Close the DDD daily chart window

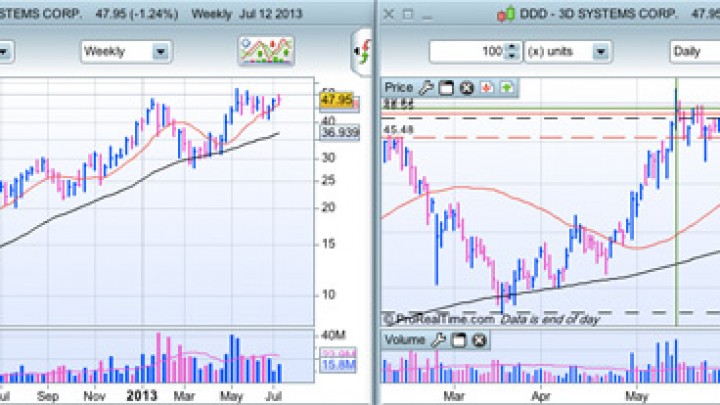point(388,14)
